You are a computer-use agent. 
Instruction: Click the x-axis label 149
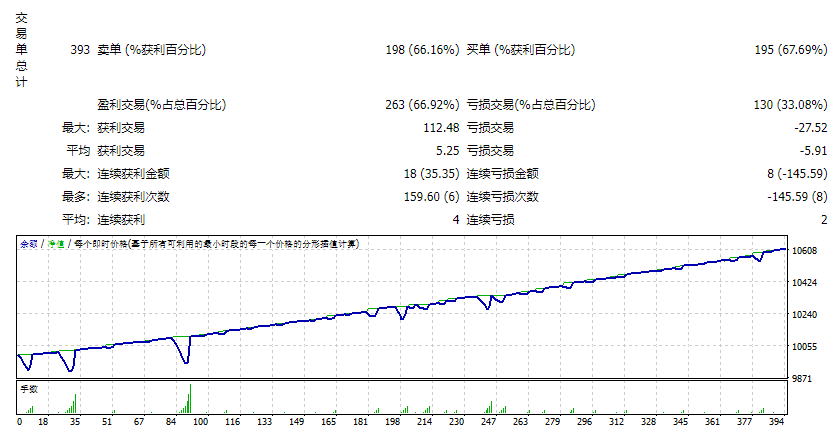[296, 422]
